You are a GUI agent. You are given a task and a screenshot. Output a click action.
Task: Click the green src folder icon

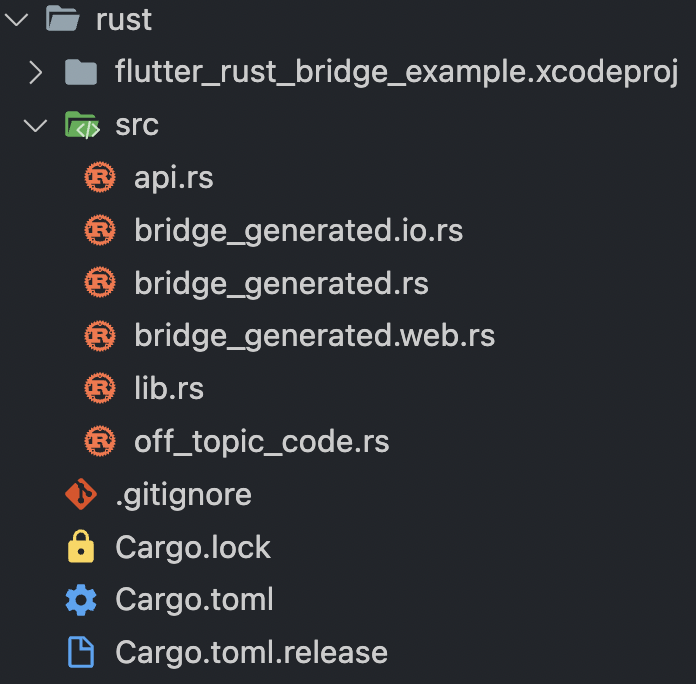click(x=80, y=125)
